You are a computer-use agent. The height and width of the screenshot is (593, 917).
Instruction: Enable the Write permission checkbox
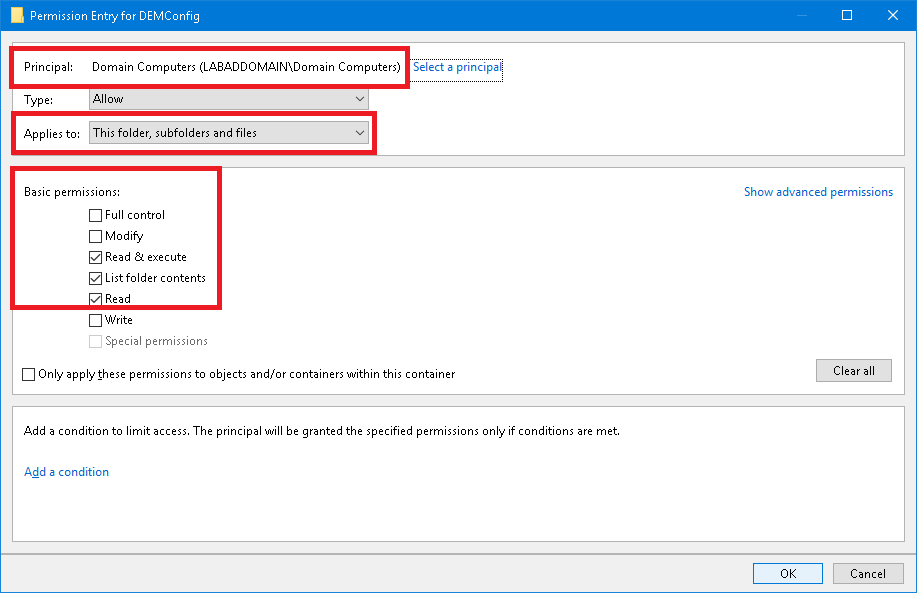tap(96, 320)
